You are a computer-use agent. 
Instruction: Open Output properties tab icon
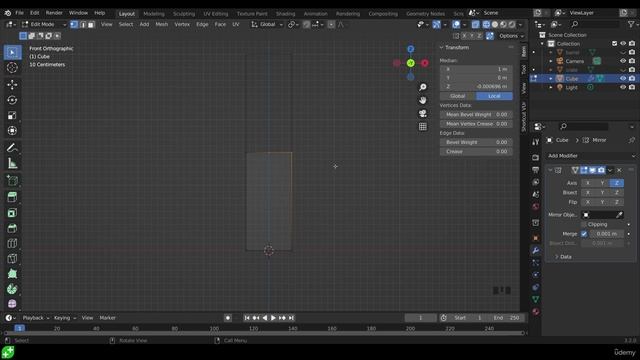click(536, 170)
